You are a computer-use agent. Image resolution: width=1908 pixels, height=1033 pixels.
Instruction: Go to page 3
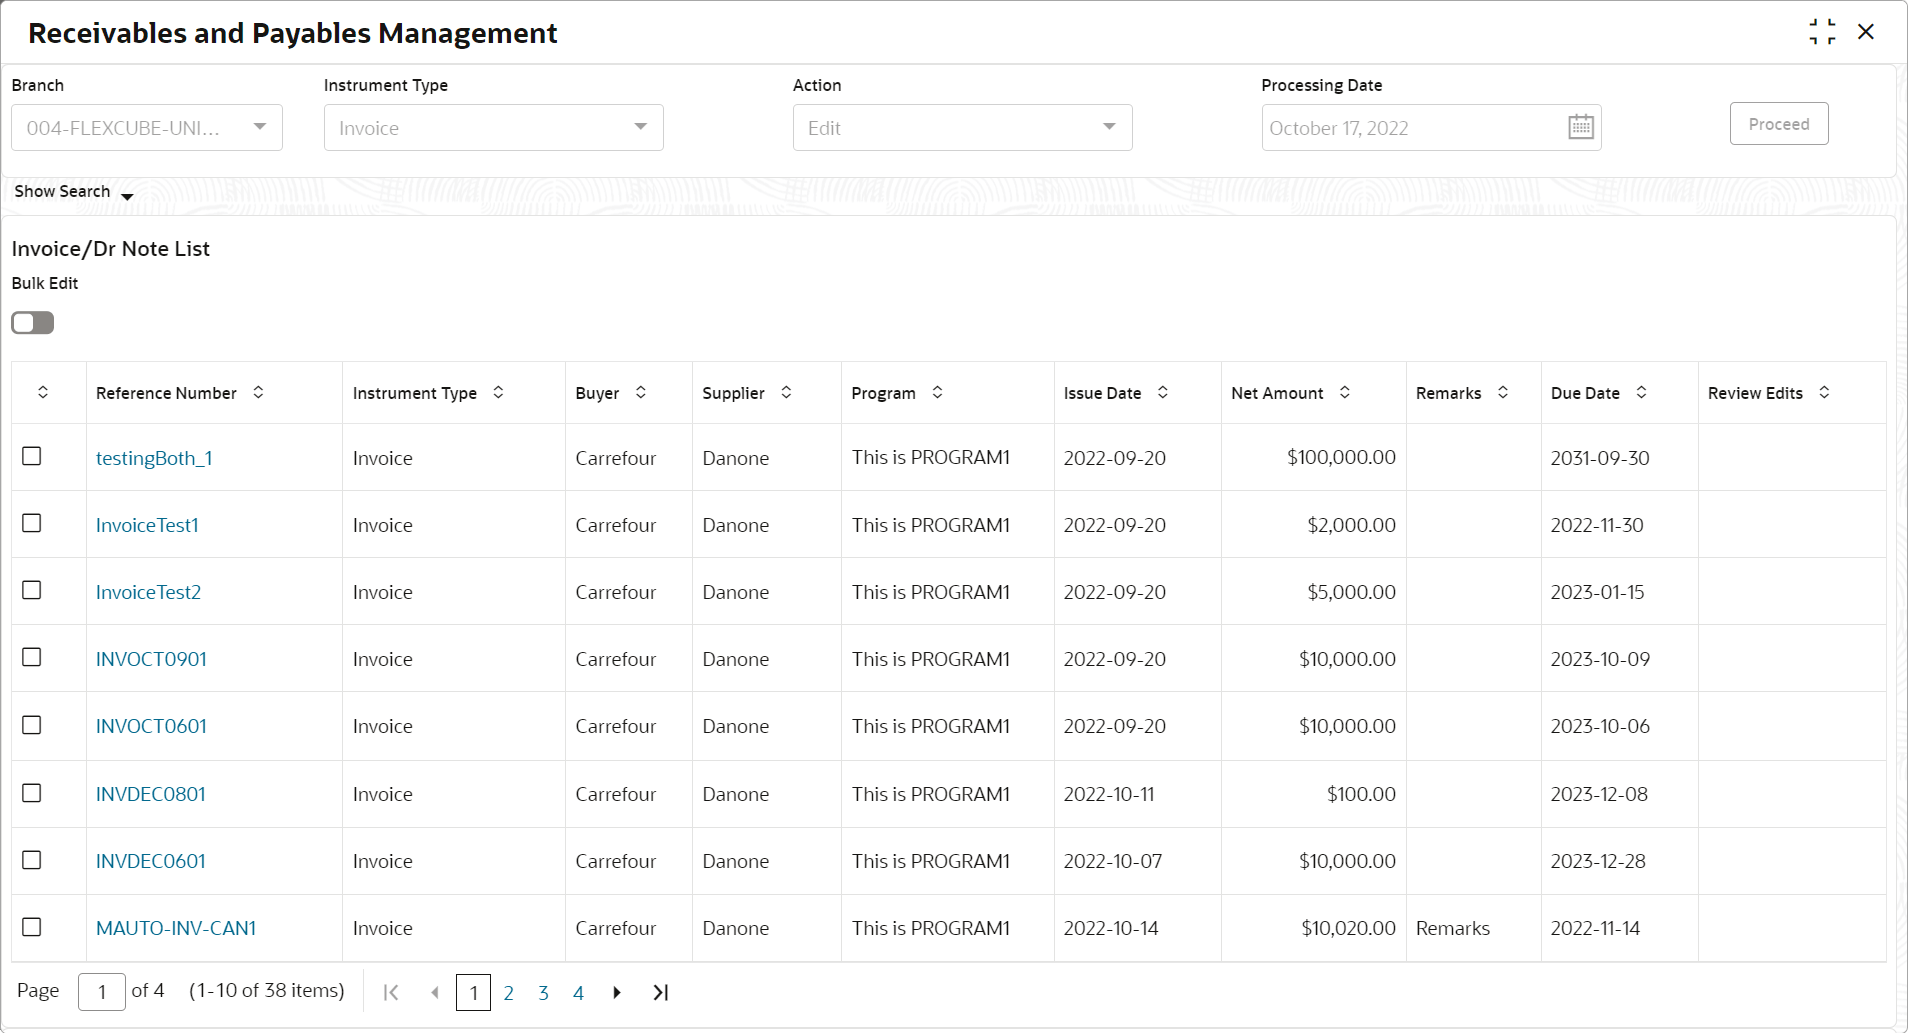(x=543, y=993)
